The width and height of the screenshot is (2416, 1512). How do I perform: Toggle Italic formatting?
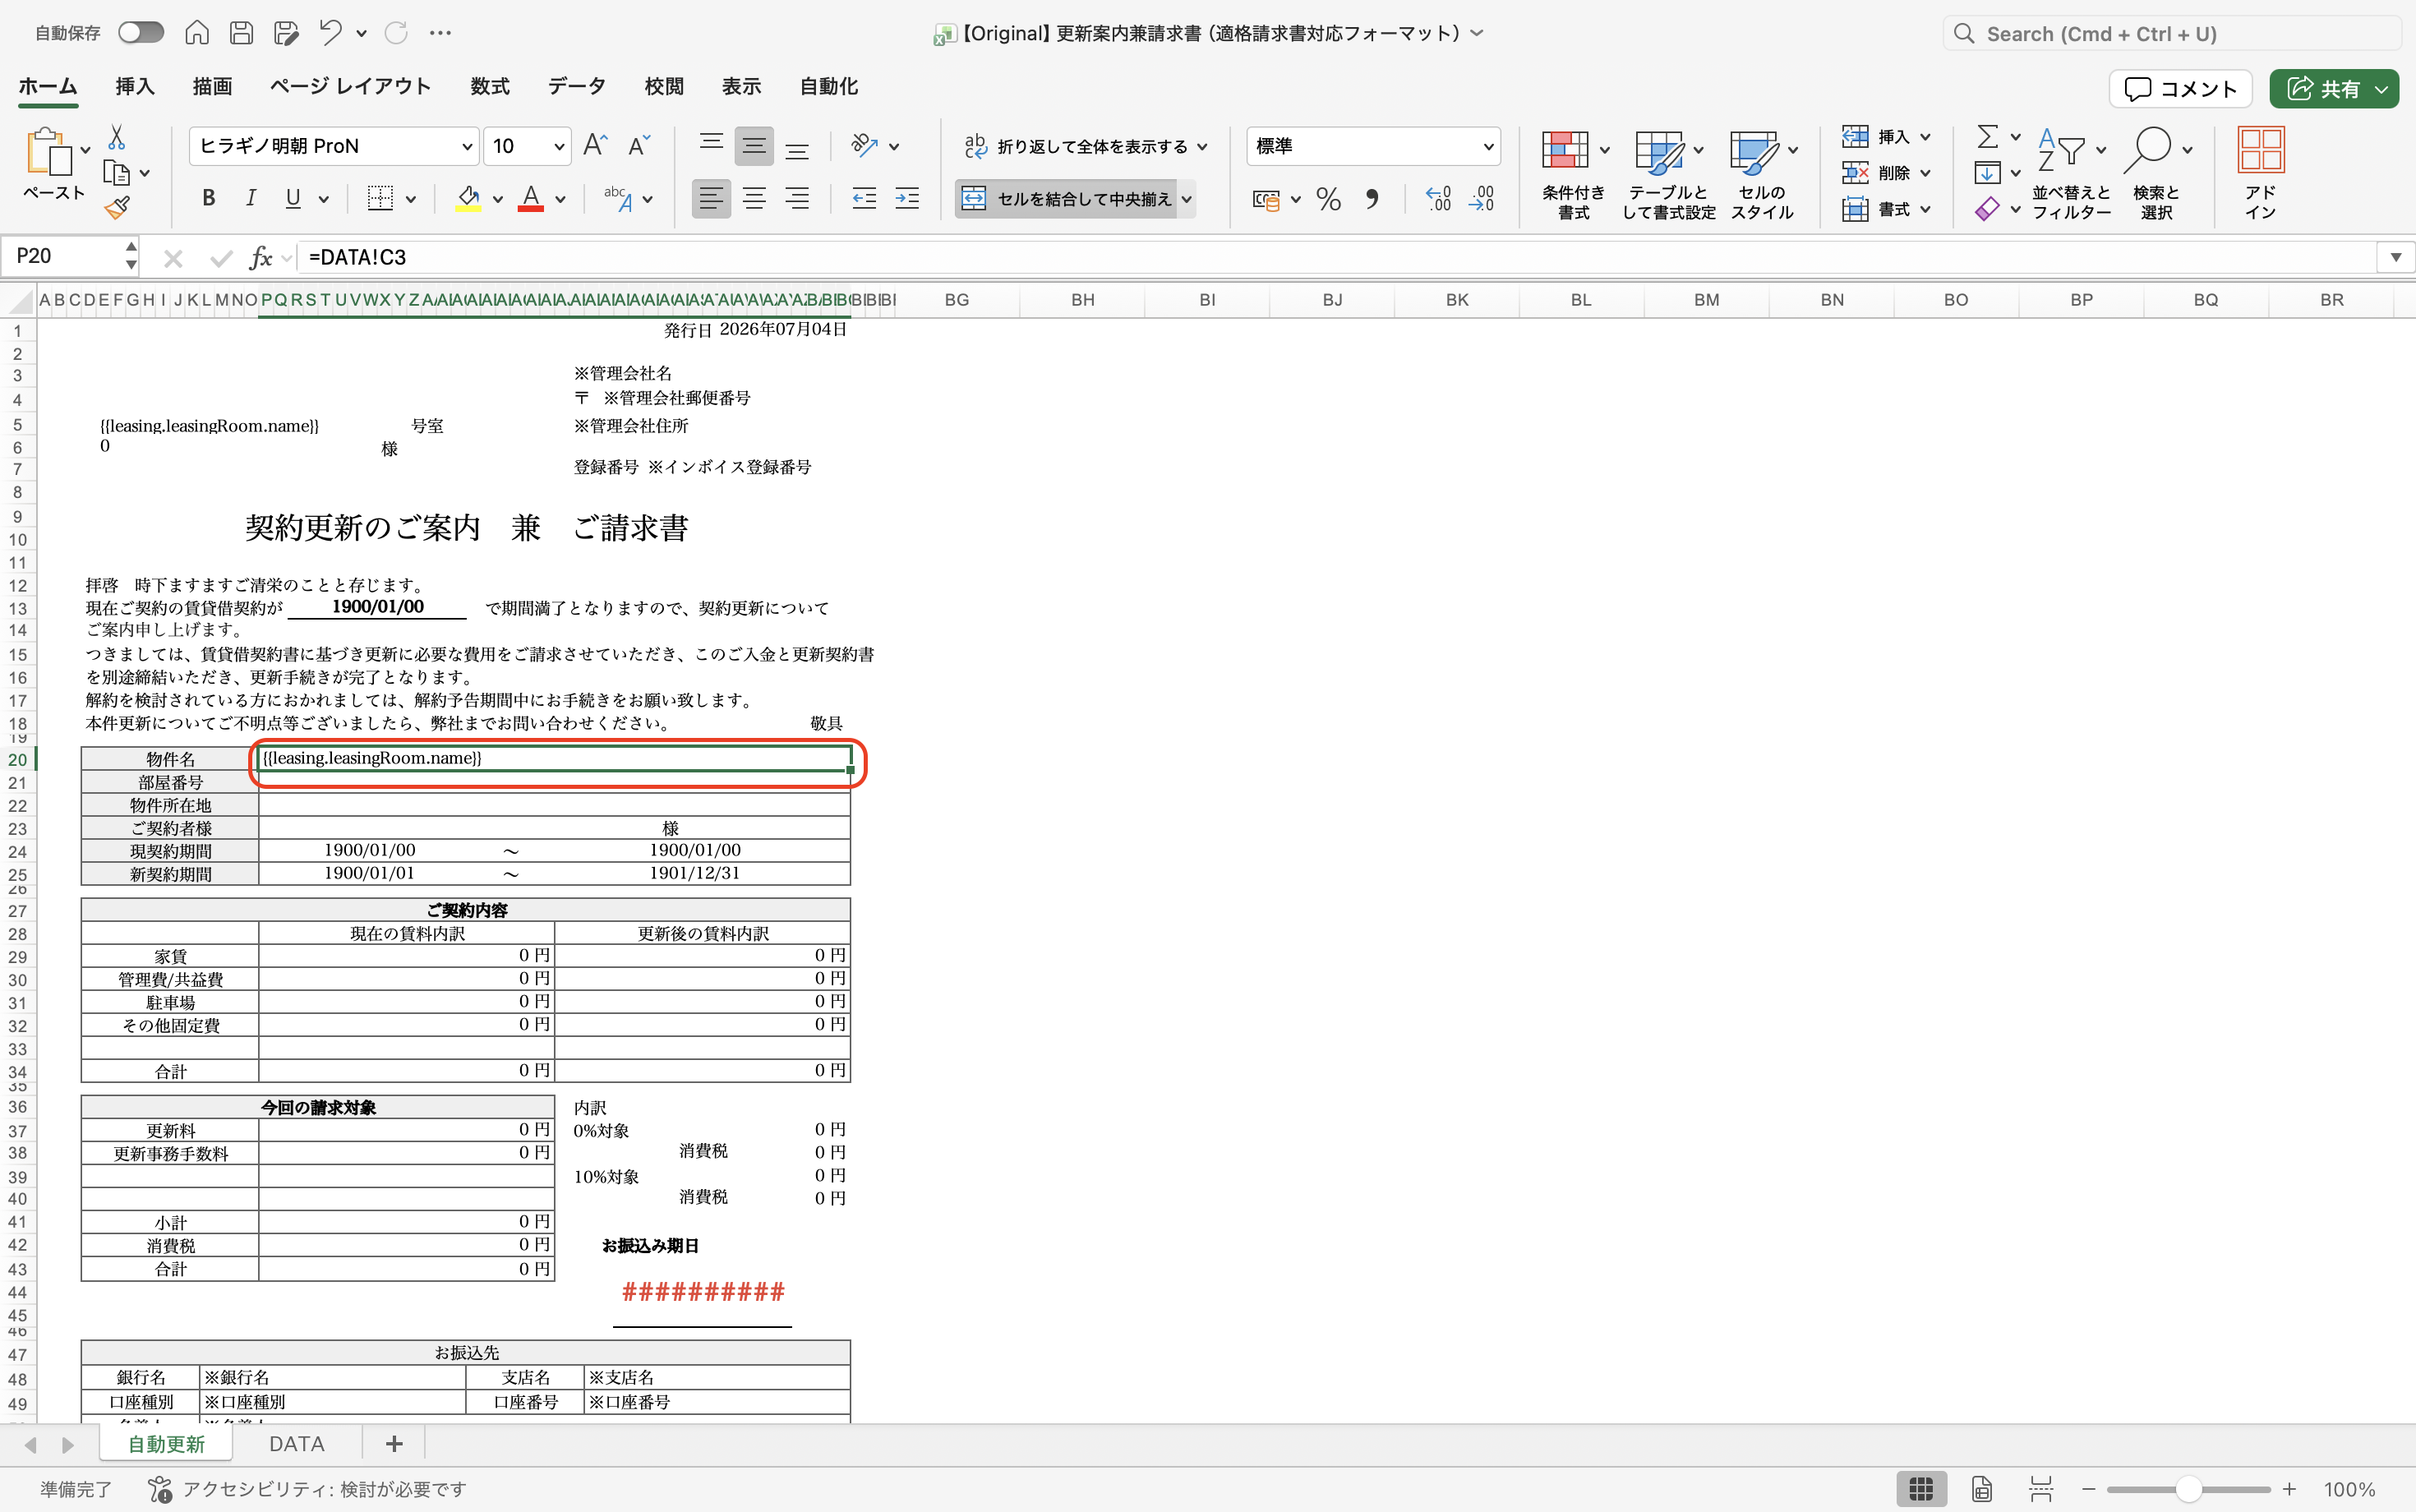pyautogui.click(x=251, y=198)
